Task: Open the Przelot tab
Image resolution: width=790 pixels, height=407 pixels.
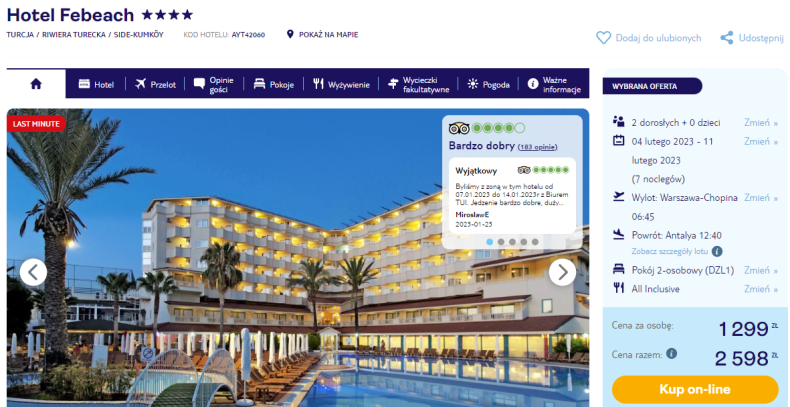Action: point(155,85)
